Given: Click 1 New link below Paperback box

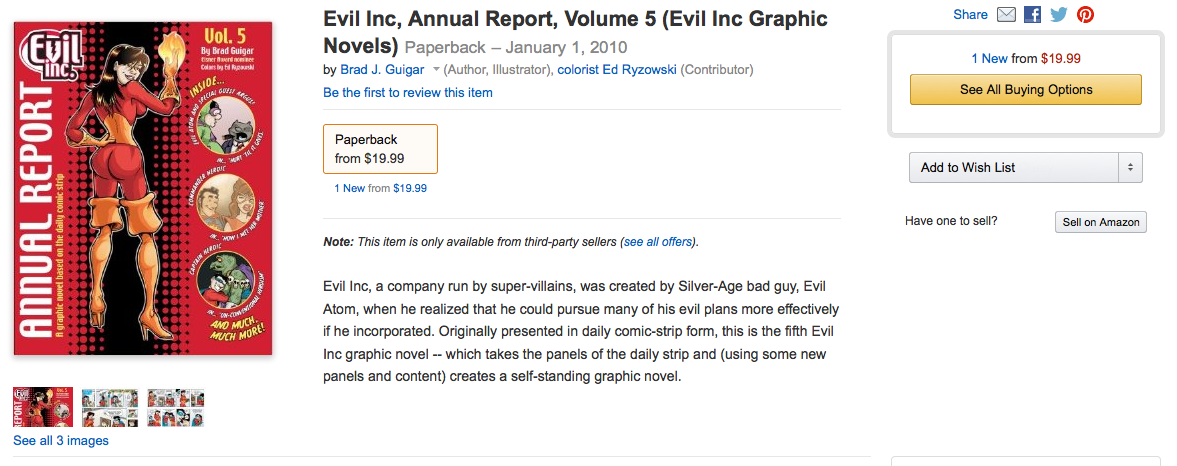Looking at the screenshot, I should [x=350, y=188].
